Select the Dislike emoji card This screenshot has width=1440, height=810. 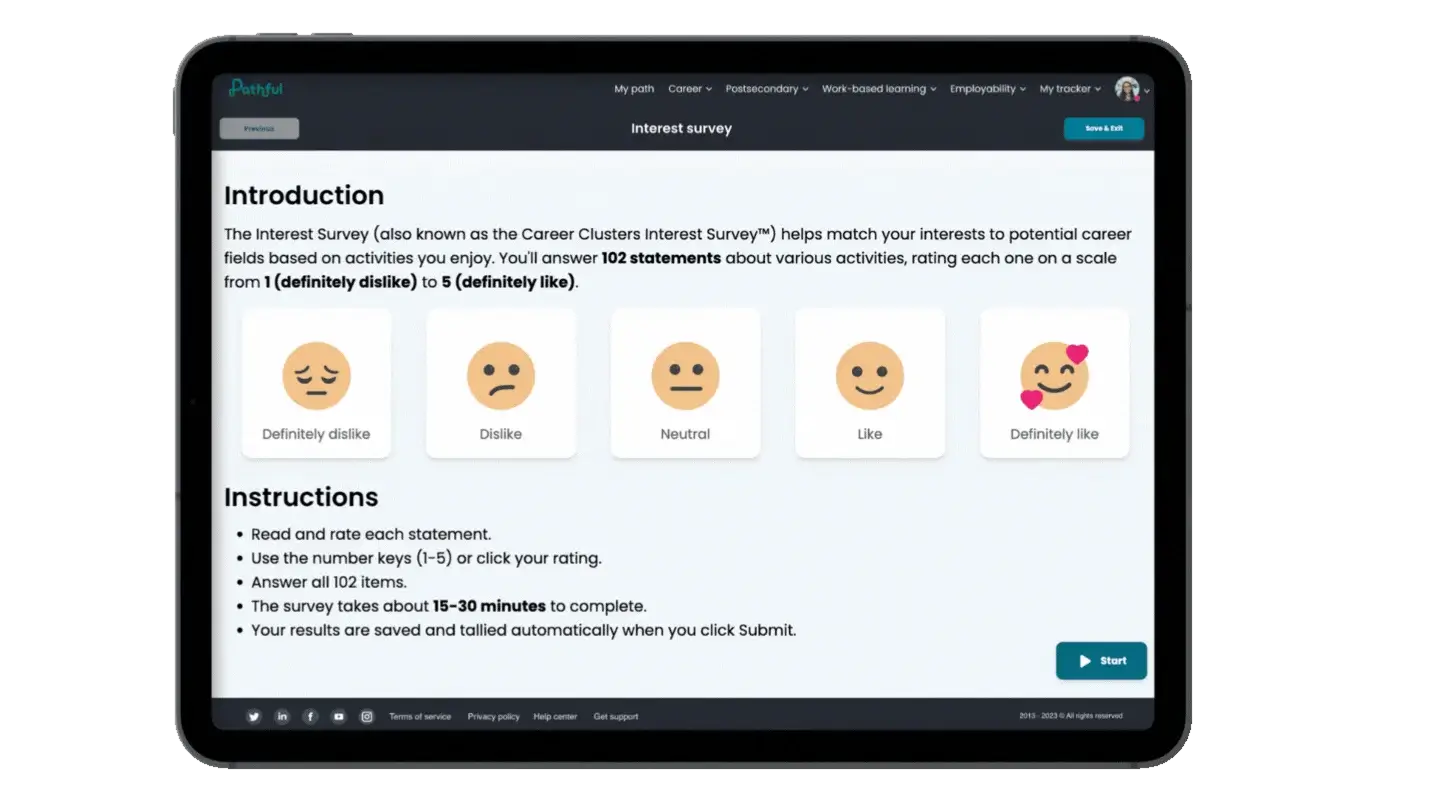pyautogui.click(x=501, y=383)
